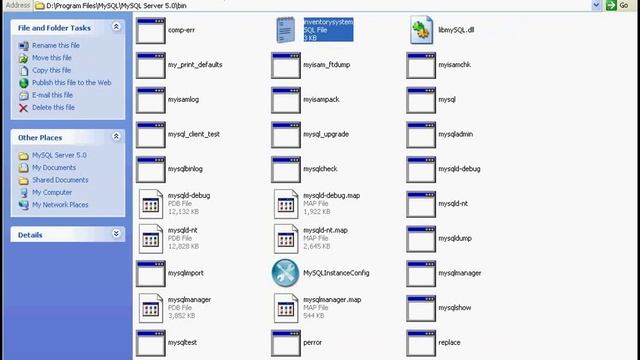Open My Documents link

54,167
